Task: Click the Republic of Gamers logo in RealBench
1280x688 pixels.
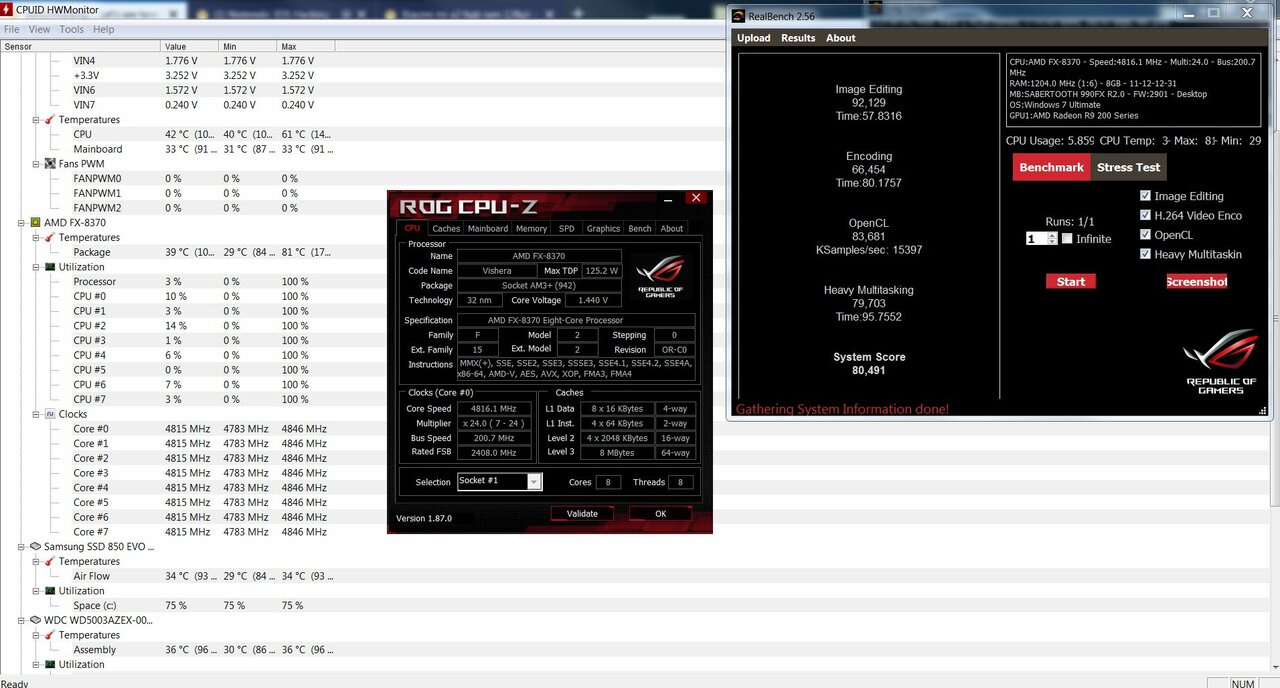Action: (x=1220, y=361)
